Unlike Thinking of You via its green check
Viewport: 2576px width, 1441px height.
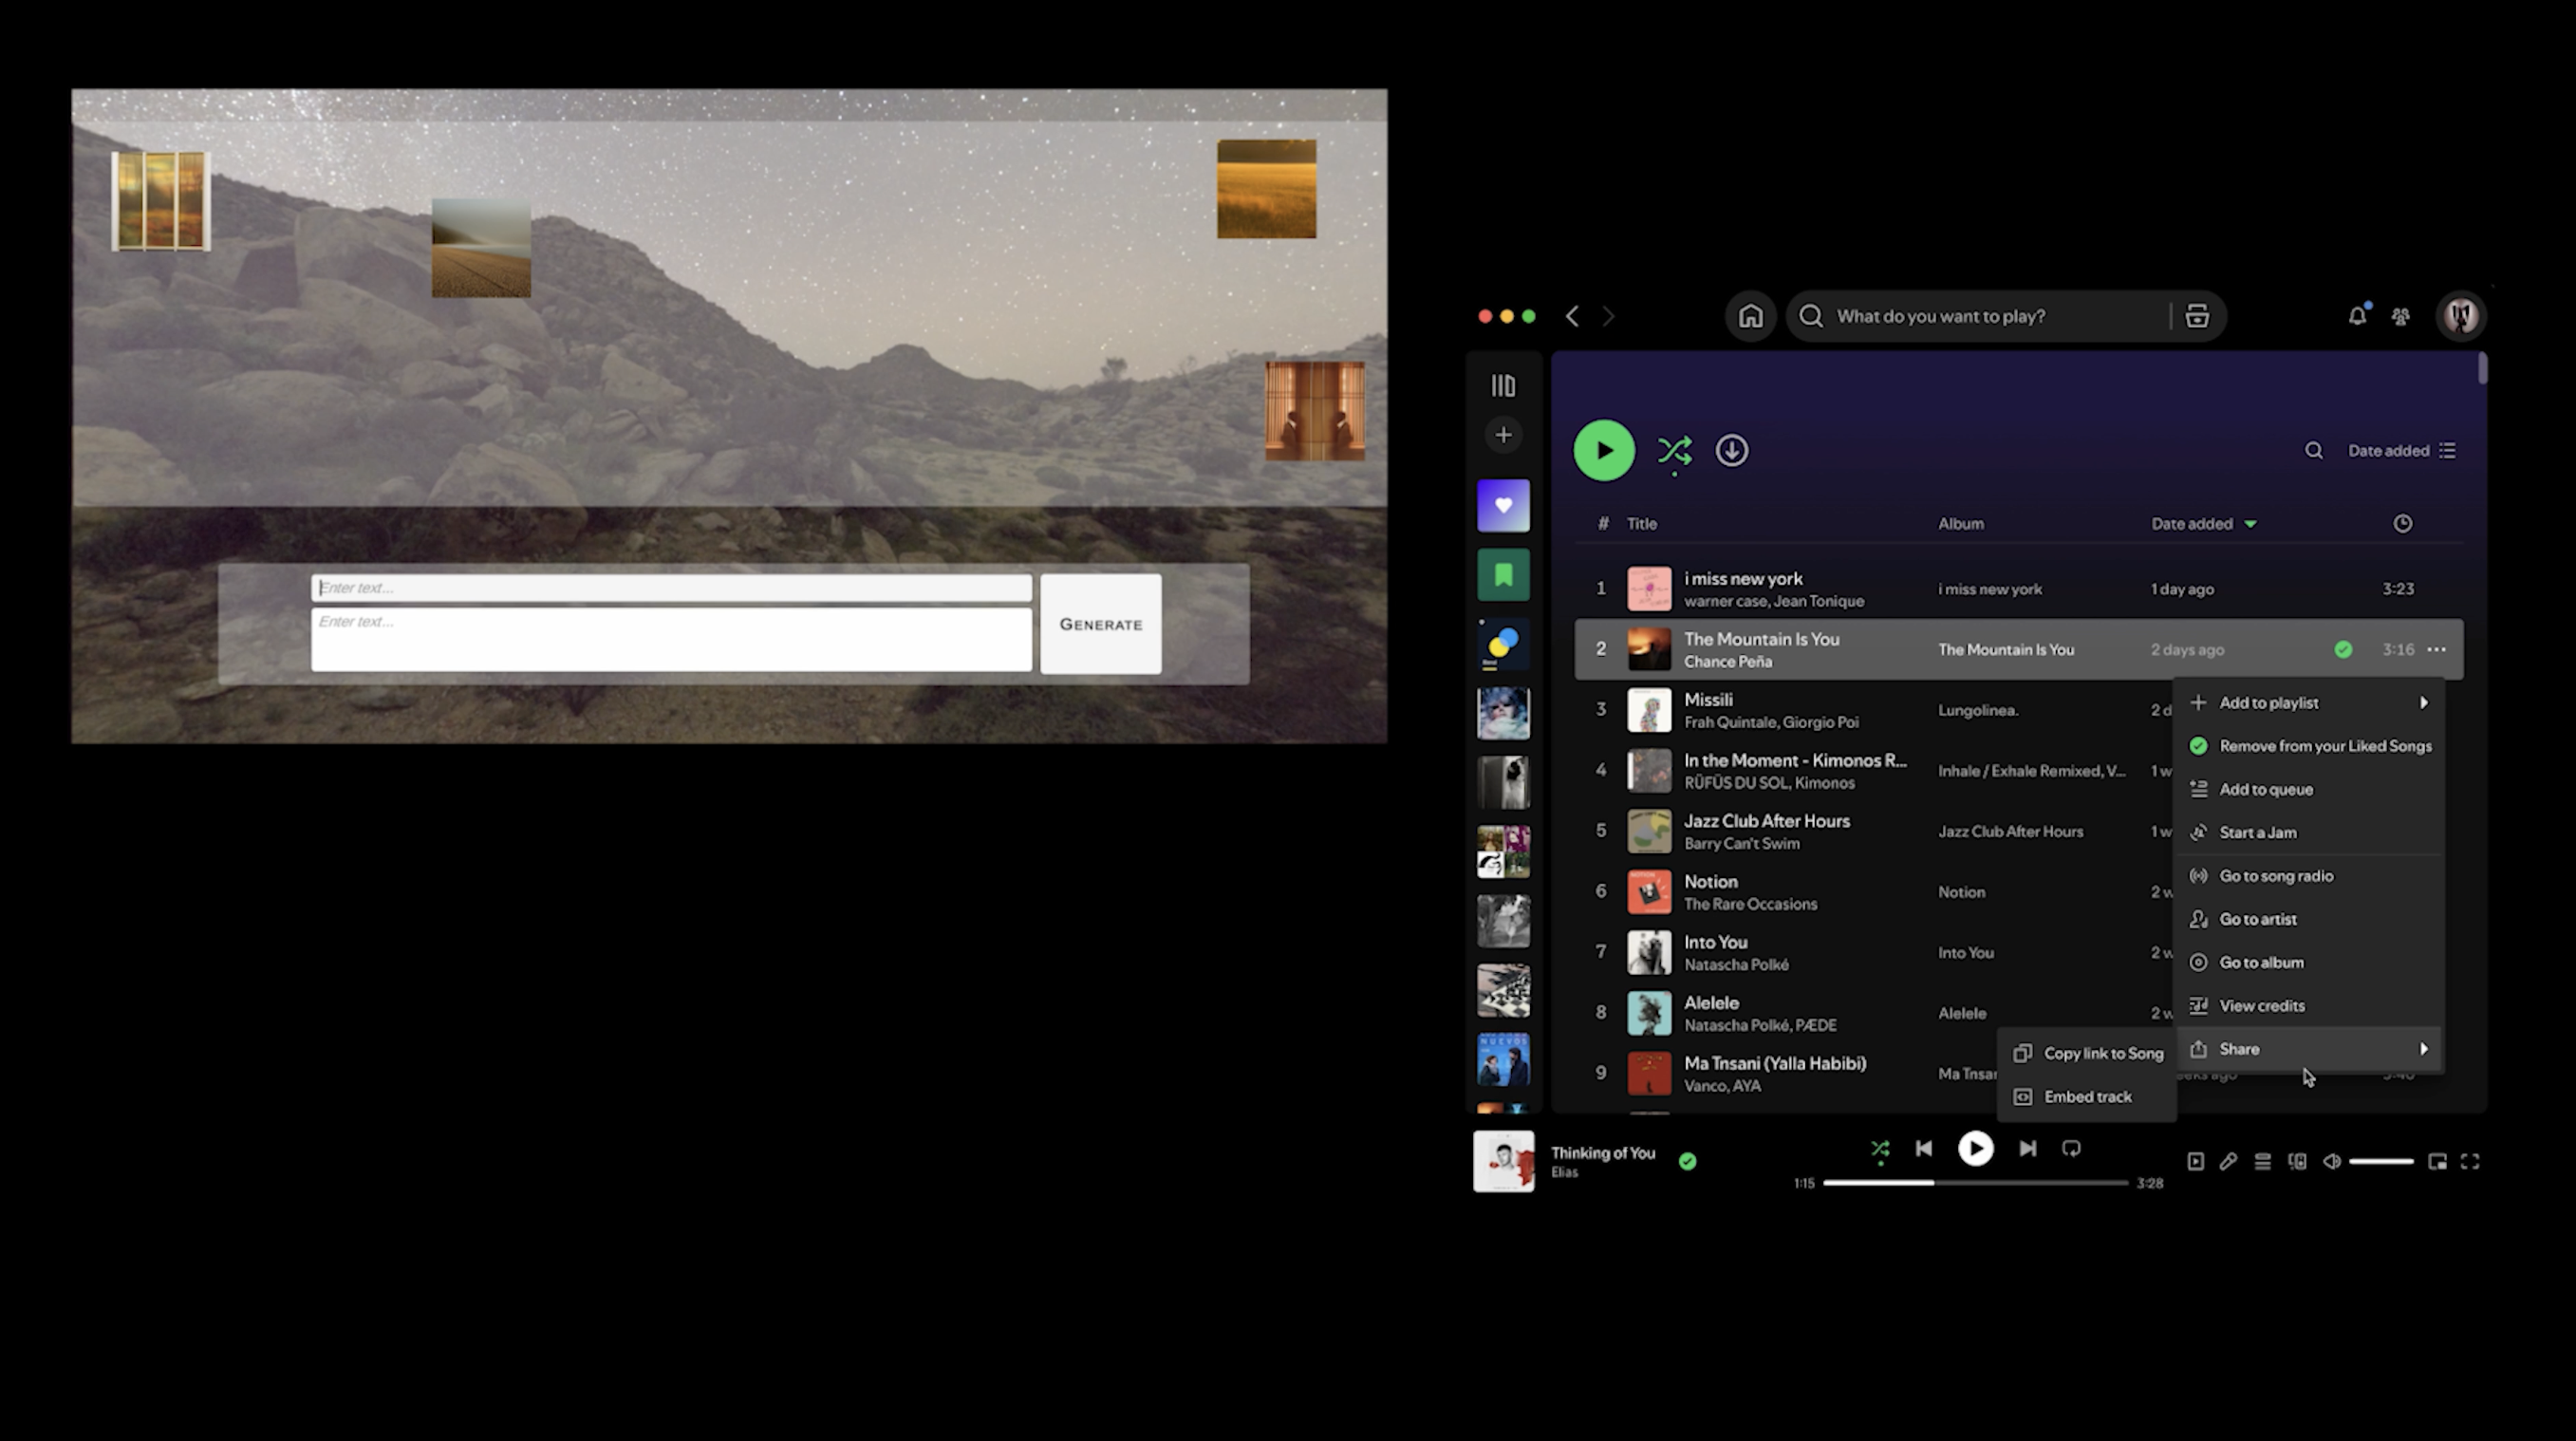point(1687,1161)
